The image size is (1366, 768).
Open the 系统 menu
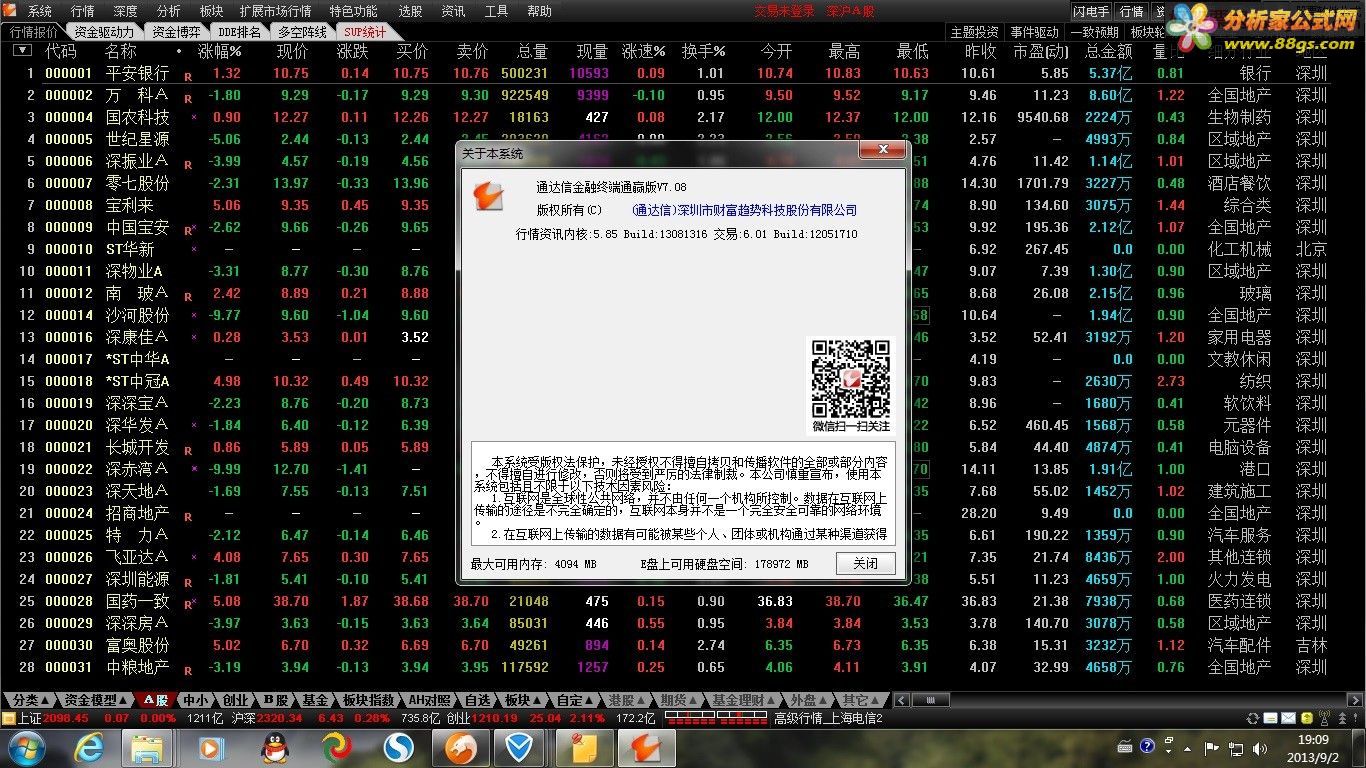coord(40,11)
